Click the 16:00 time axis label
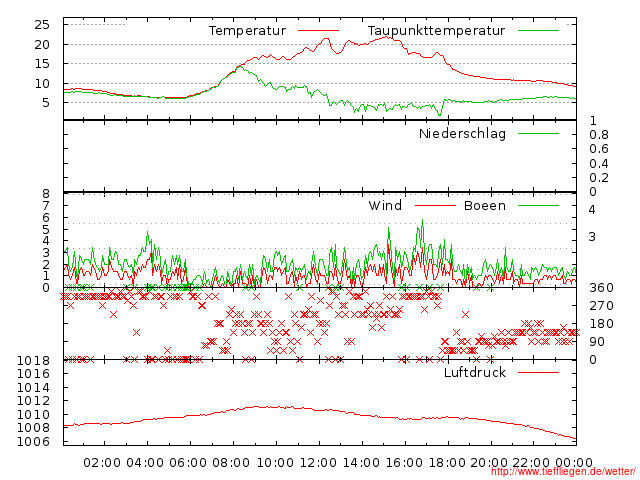Screen dimensions: 640x480 click(404, 463)
